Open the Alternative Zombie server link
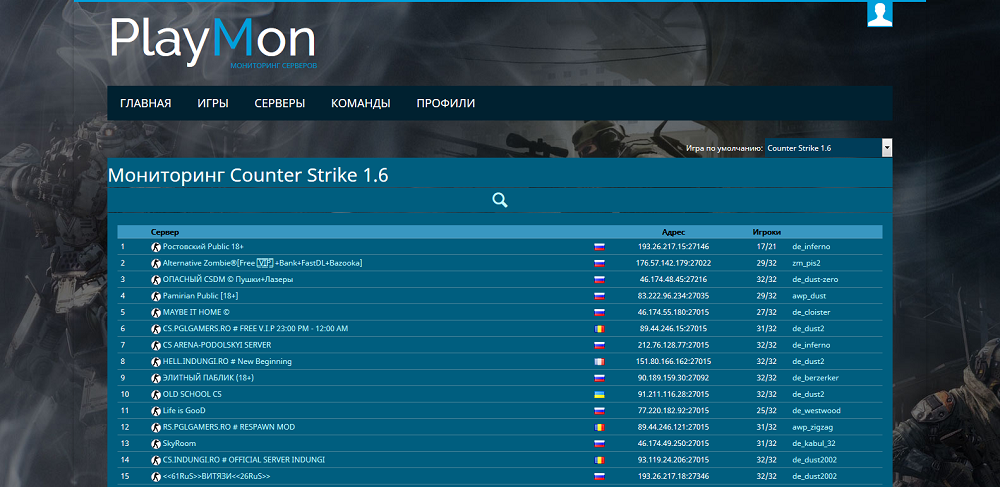This screenshot has width=1000, height=487. click(262, 263)
